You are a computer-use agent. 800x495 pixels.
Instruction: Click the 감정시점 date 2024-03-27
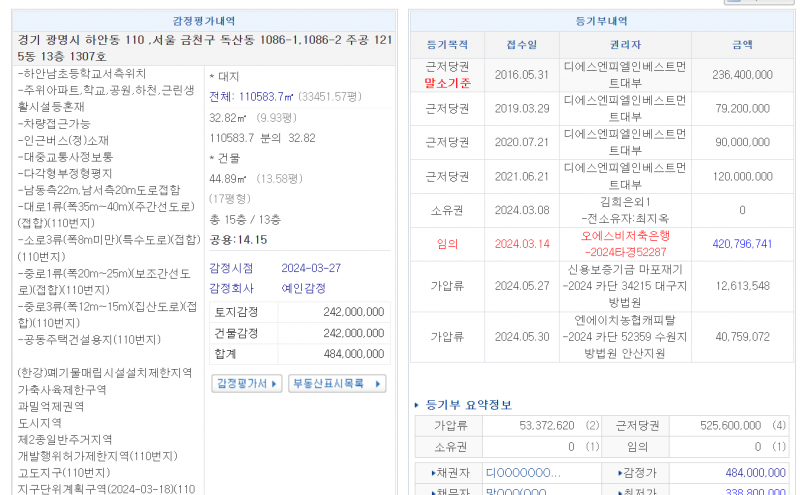pyautogui.click(x=311, y=268)
